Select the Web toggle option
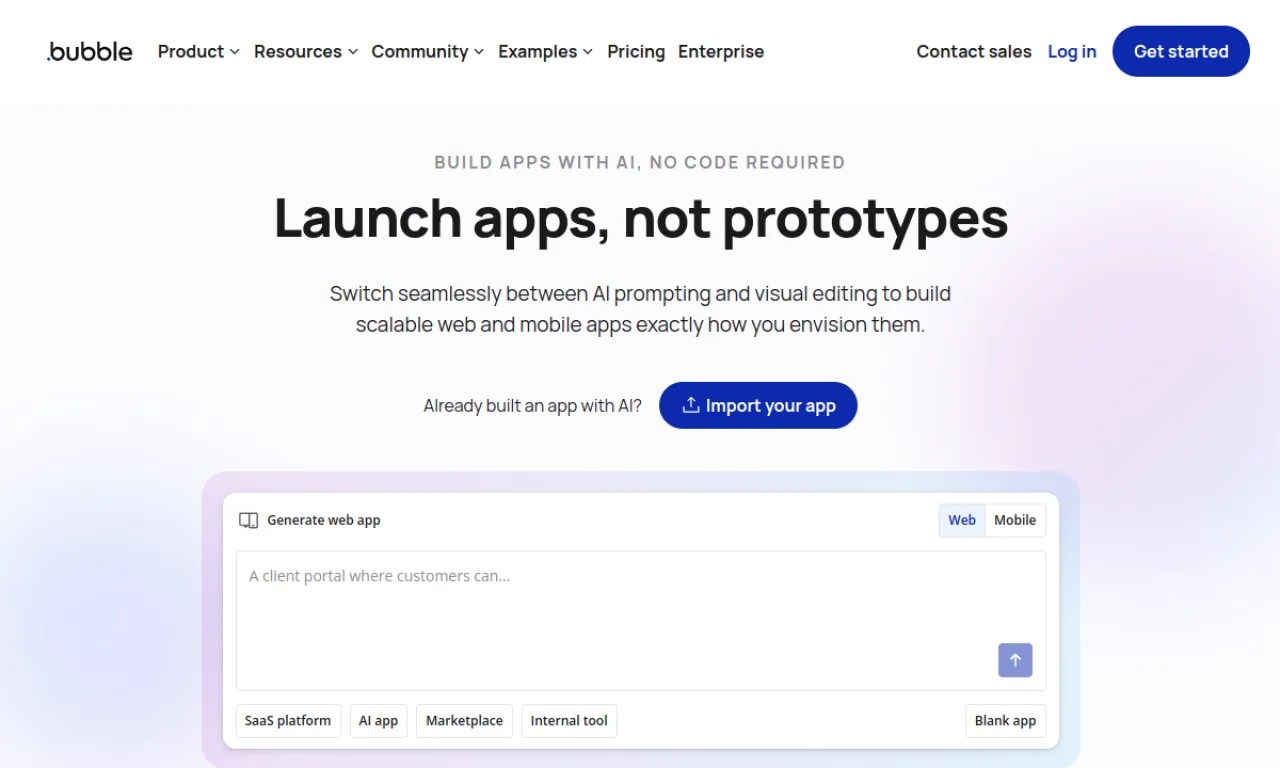 (x=962, y=520)
